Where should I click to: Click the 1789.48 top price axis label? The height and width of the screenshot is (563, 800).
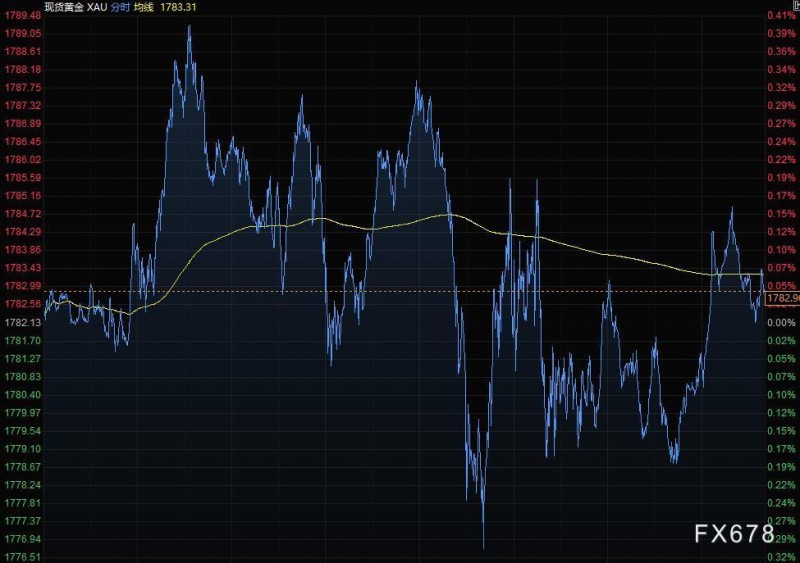coord(22,15)
